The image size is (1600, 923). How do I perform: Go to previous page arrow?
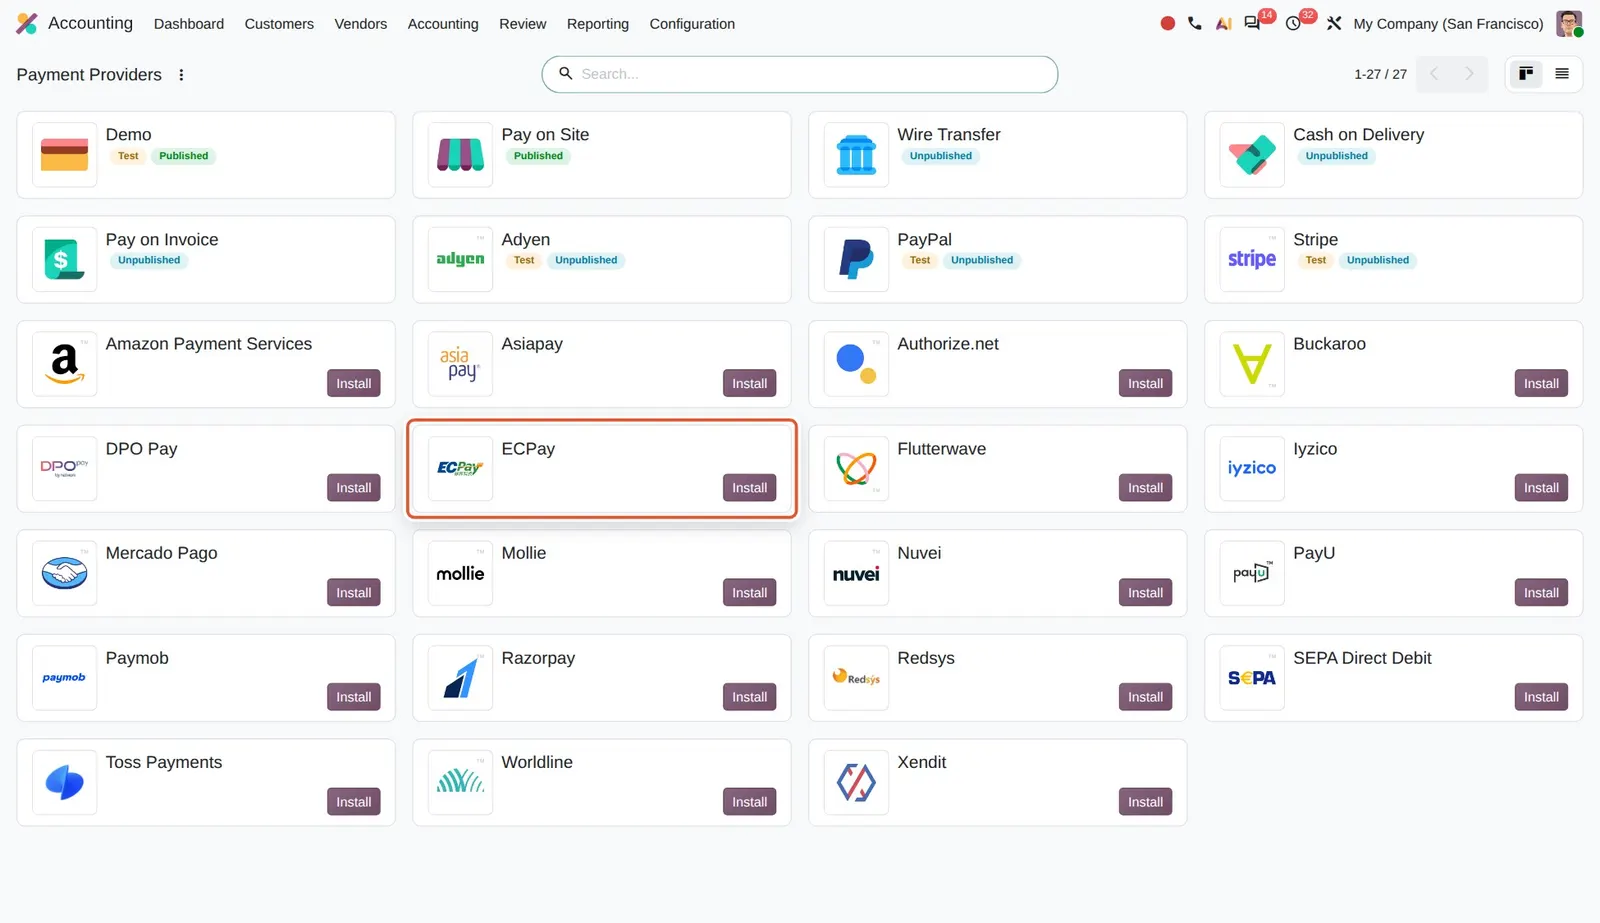[x=1434, y=74]
